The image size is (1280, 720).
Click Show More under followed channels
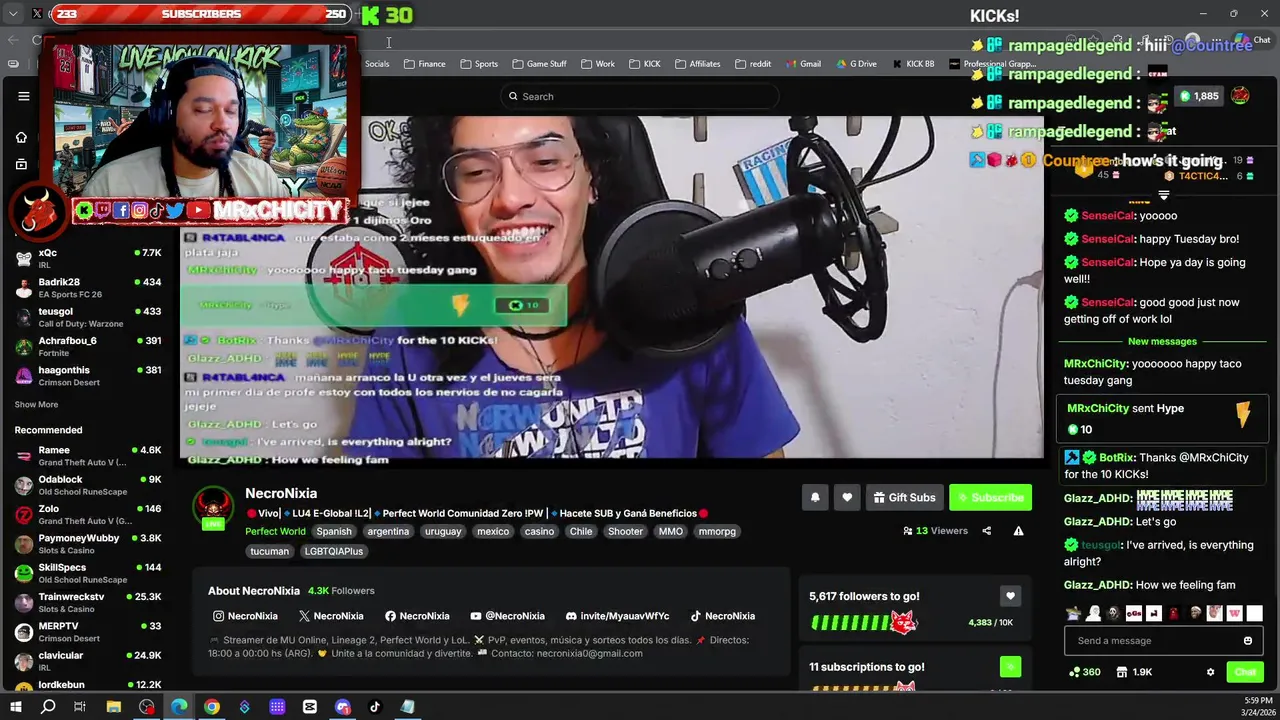pyautogui.click(x=36, y=405)
